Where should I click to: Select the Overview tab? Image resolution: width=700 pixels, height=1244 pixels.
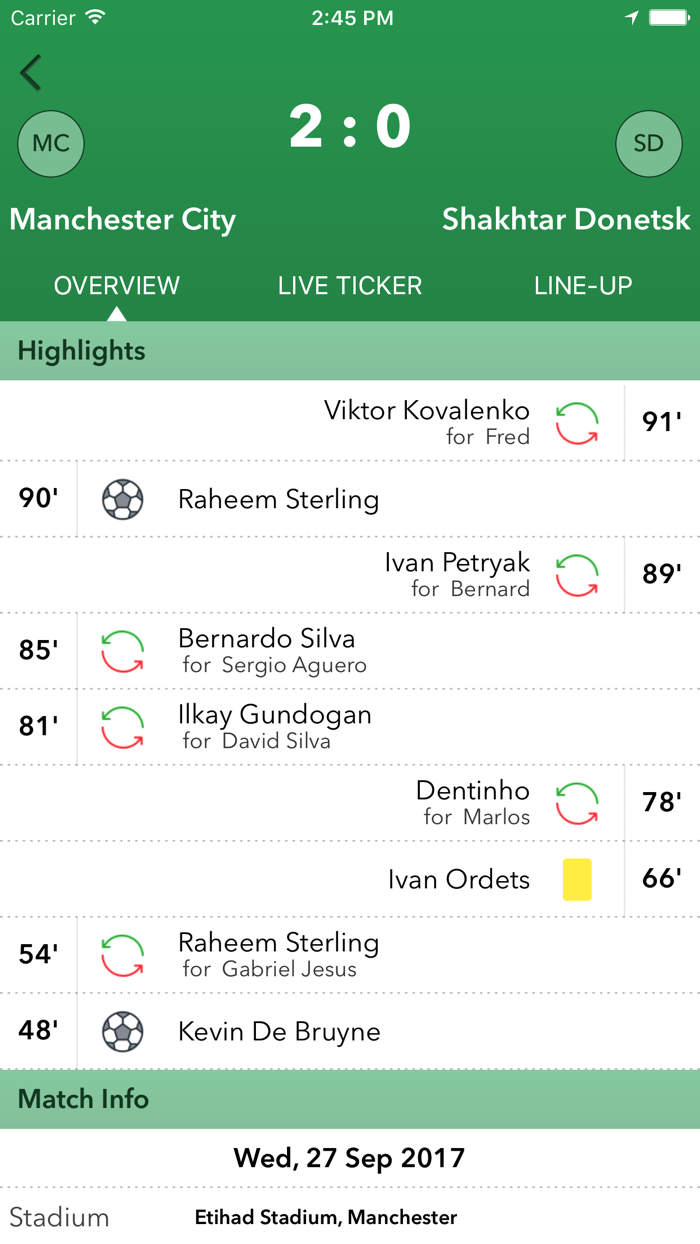[117, 286]
